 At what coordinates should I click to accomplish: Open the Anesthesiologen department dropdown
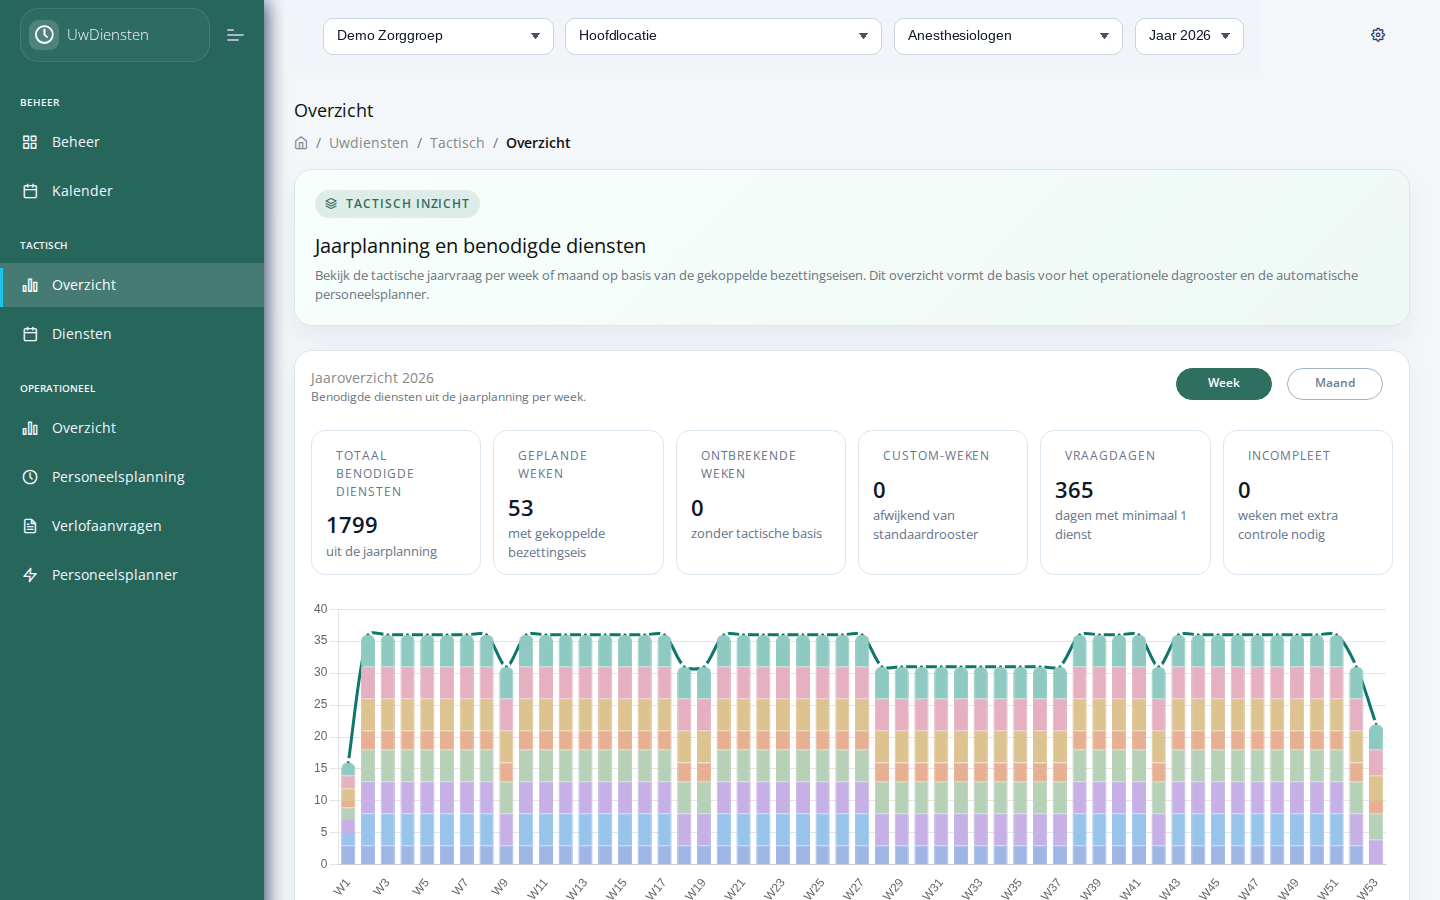pos(1008,36)
